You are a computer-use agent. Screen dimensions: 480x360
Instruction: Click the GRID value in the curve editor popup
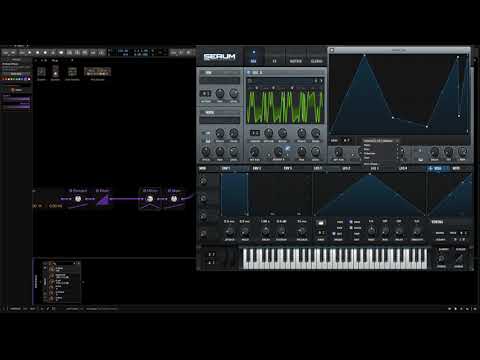(347, 140)
